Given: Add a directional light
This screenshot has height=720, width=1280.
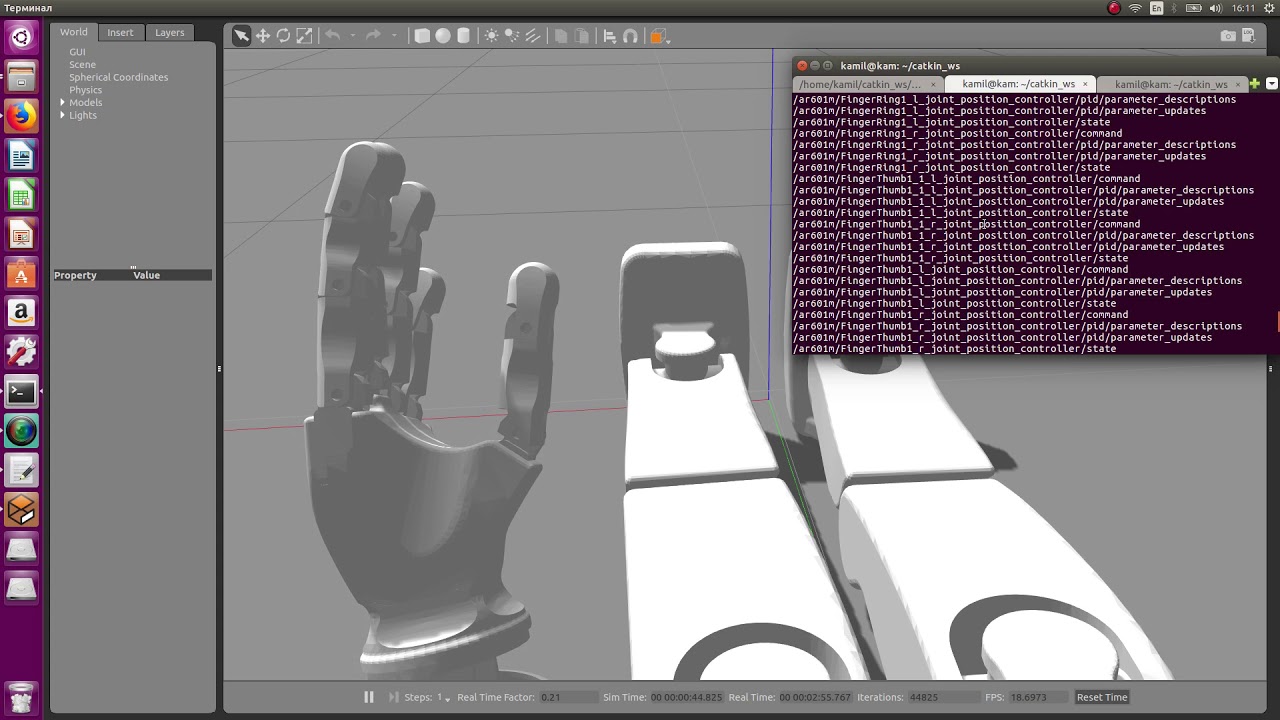Looking at the screenshot, I should (531, 36).
